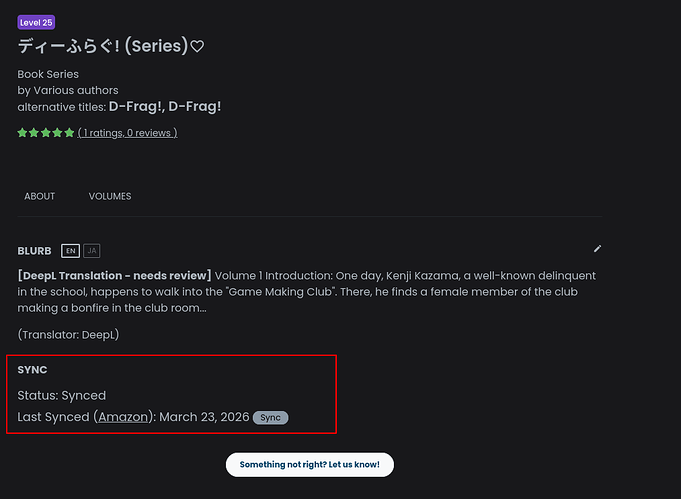Click the pencil icon to edit blurb
Image resolution: width=681 pixels, height=499 pixels.
coord(598,248)
